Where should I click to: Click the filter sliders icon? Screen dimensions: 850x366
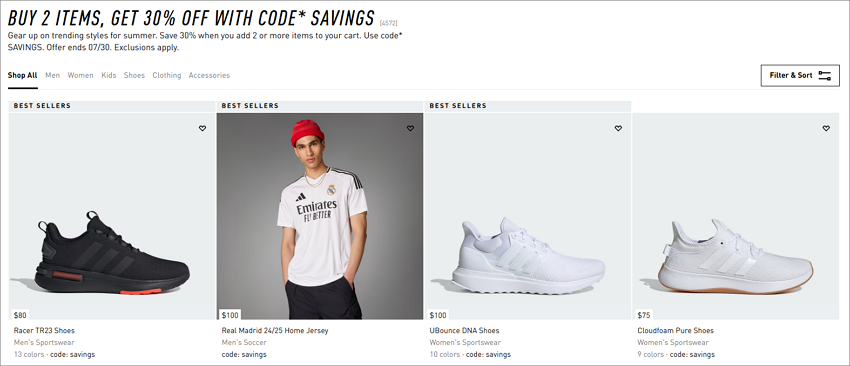point(825,75)
